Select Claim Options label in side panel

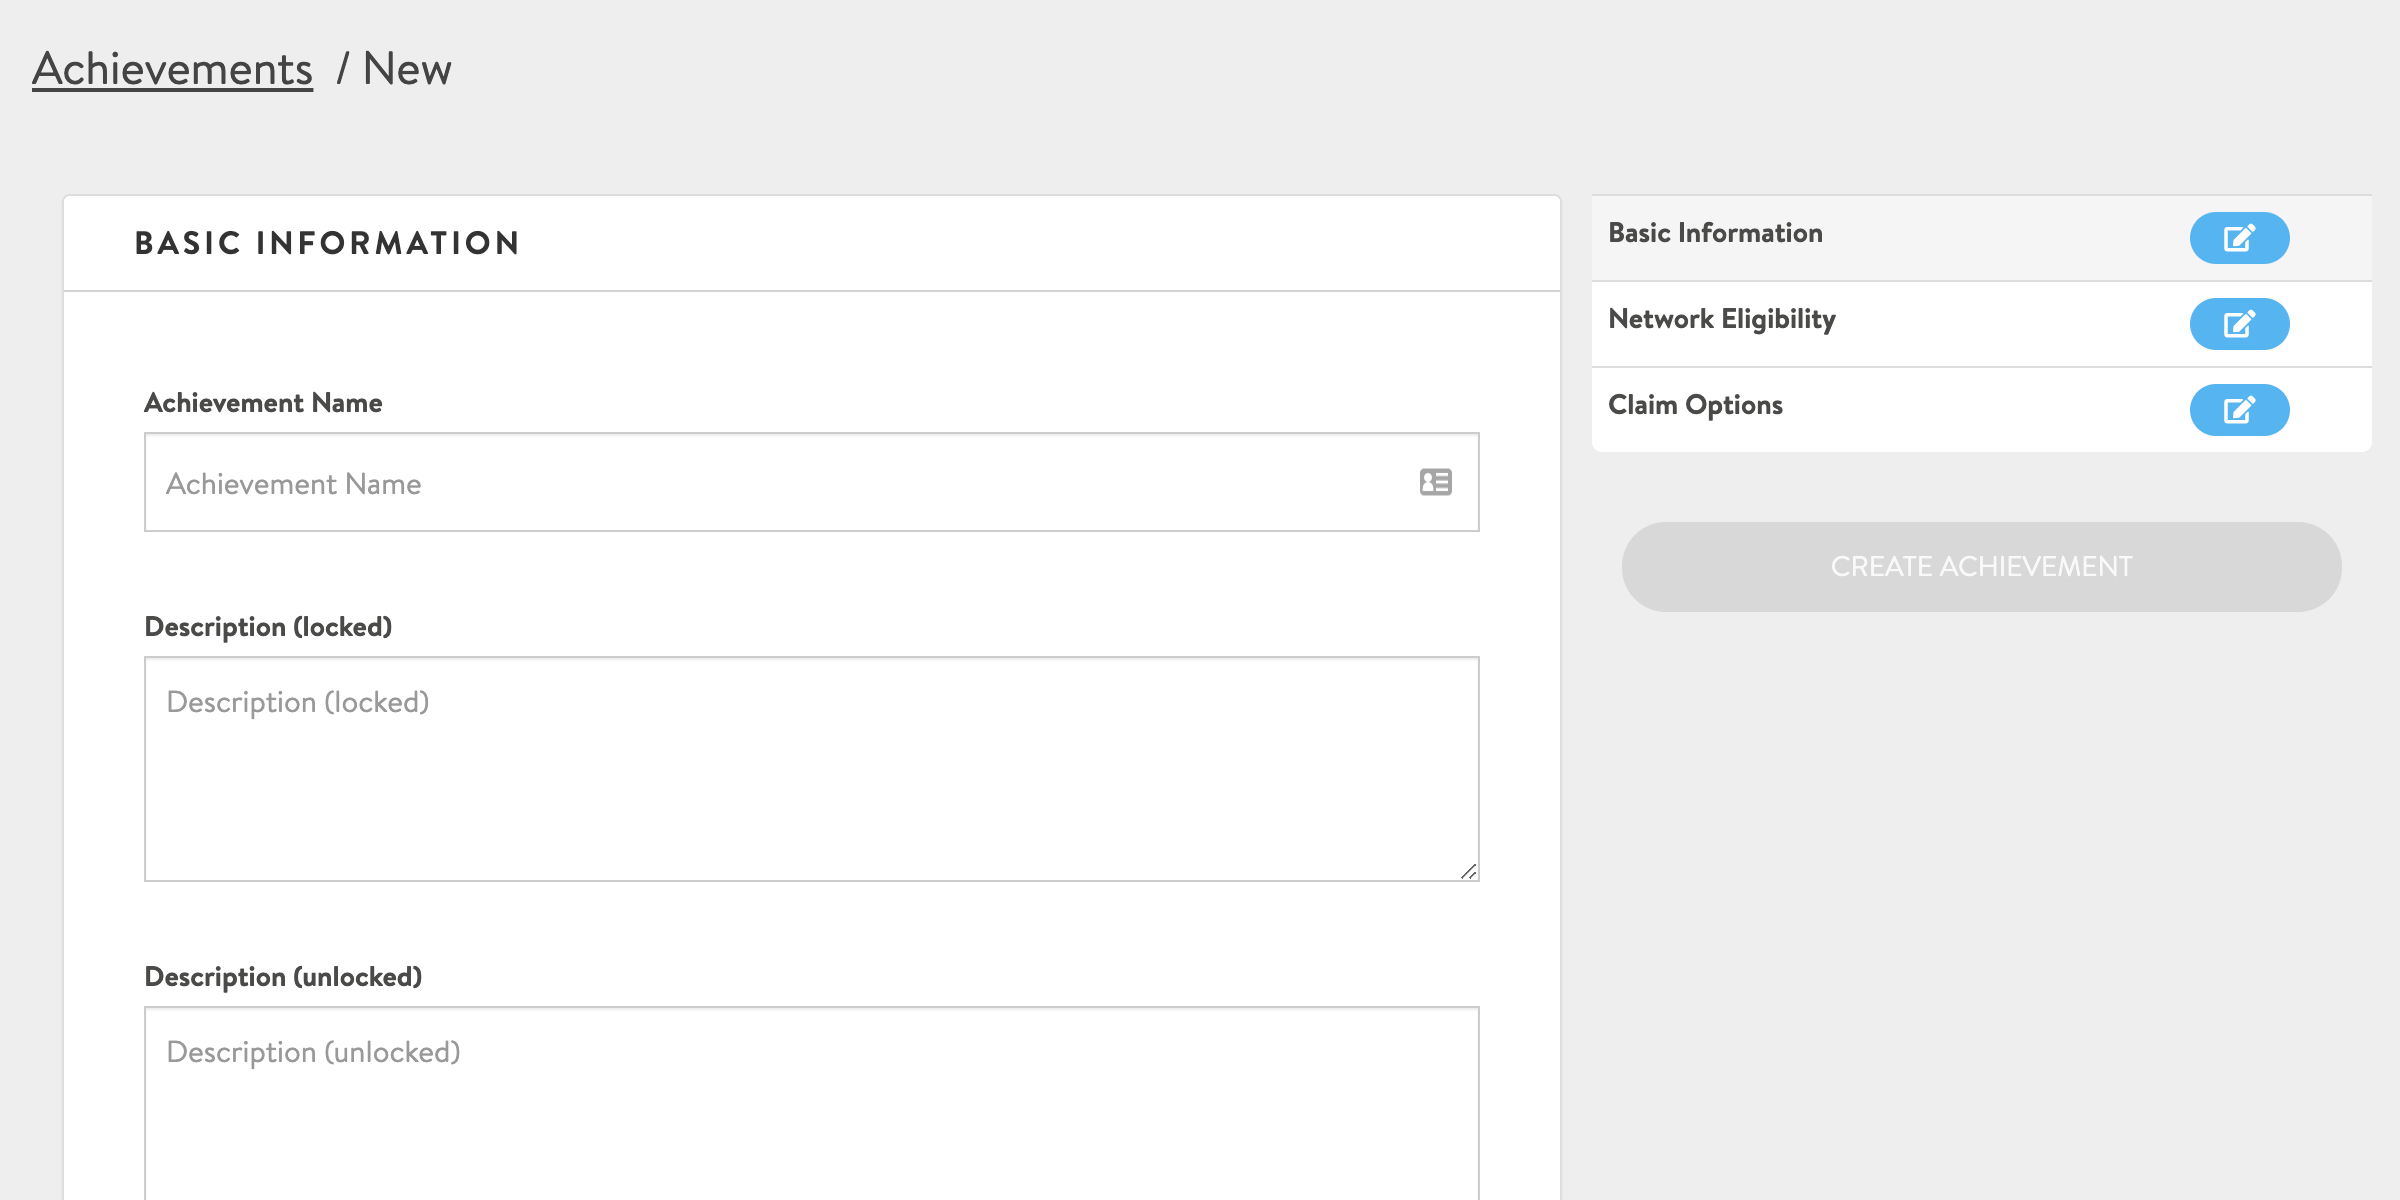pyautogui.click(x=1695, y=405)
